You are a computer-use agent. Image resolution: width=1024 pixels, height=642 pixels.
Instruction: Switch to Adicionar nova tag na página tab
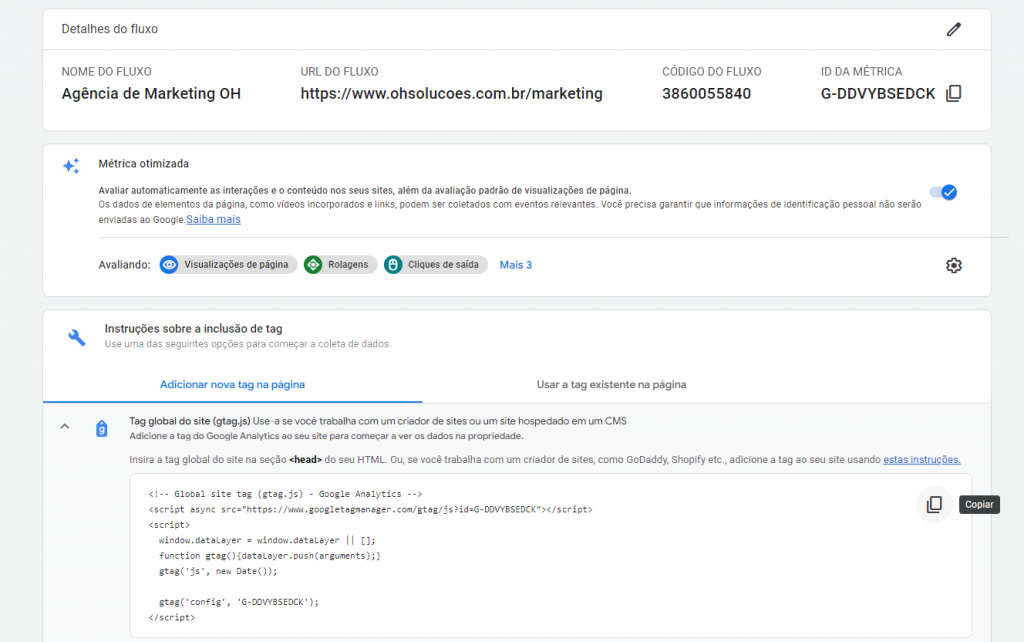click(232, 385)
